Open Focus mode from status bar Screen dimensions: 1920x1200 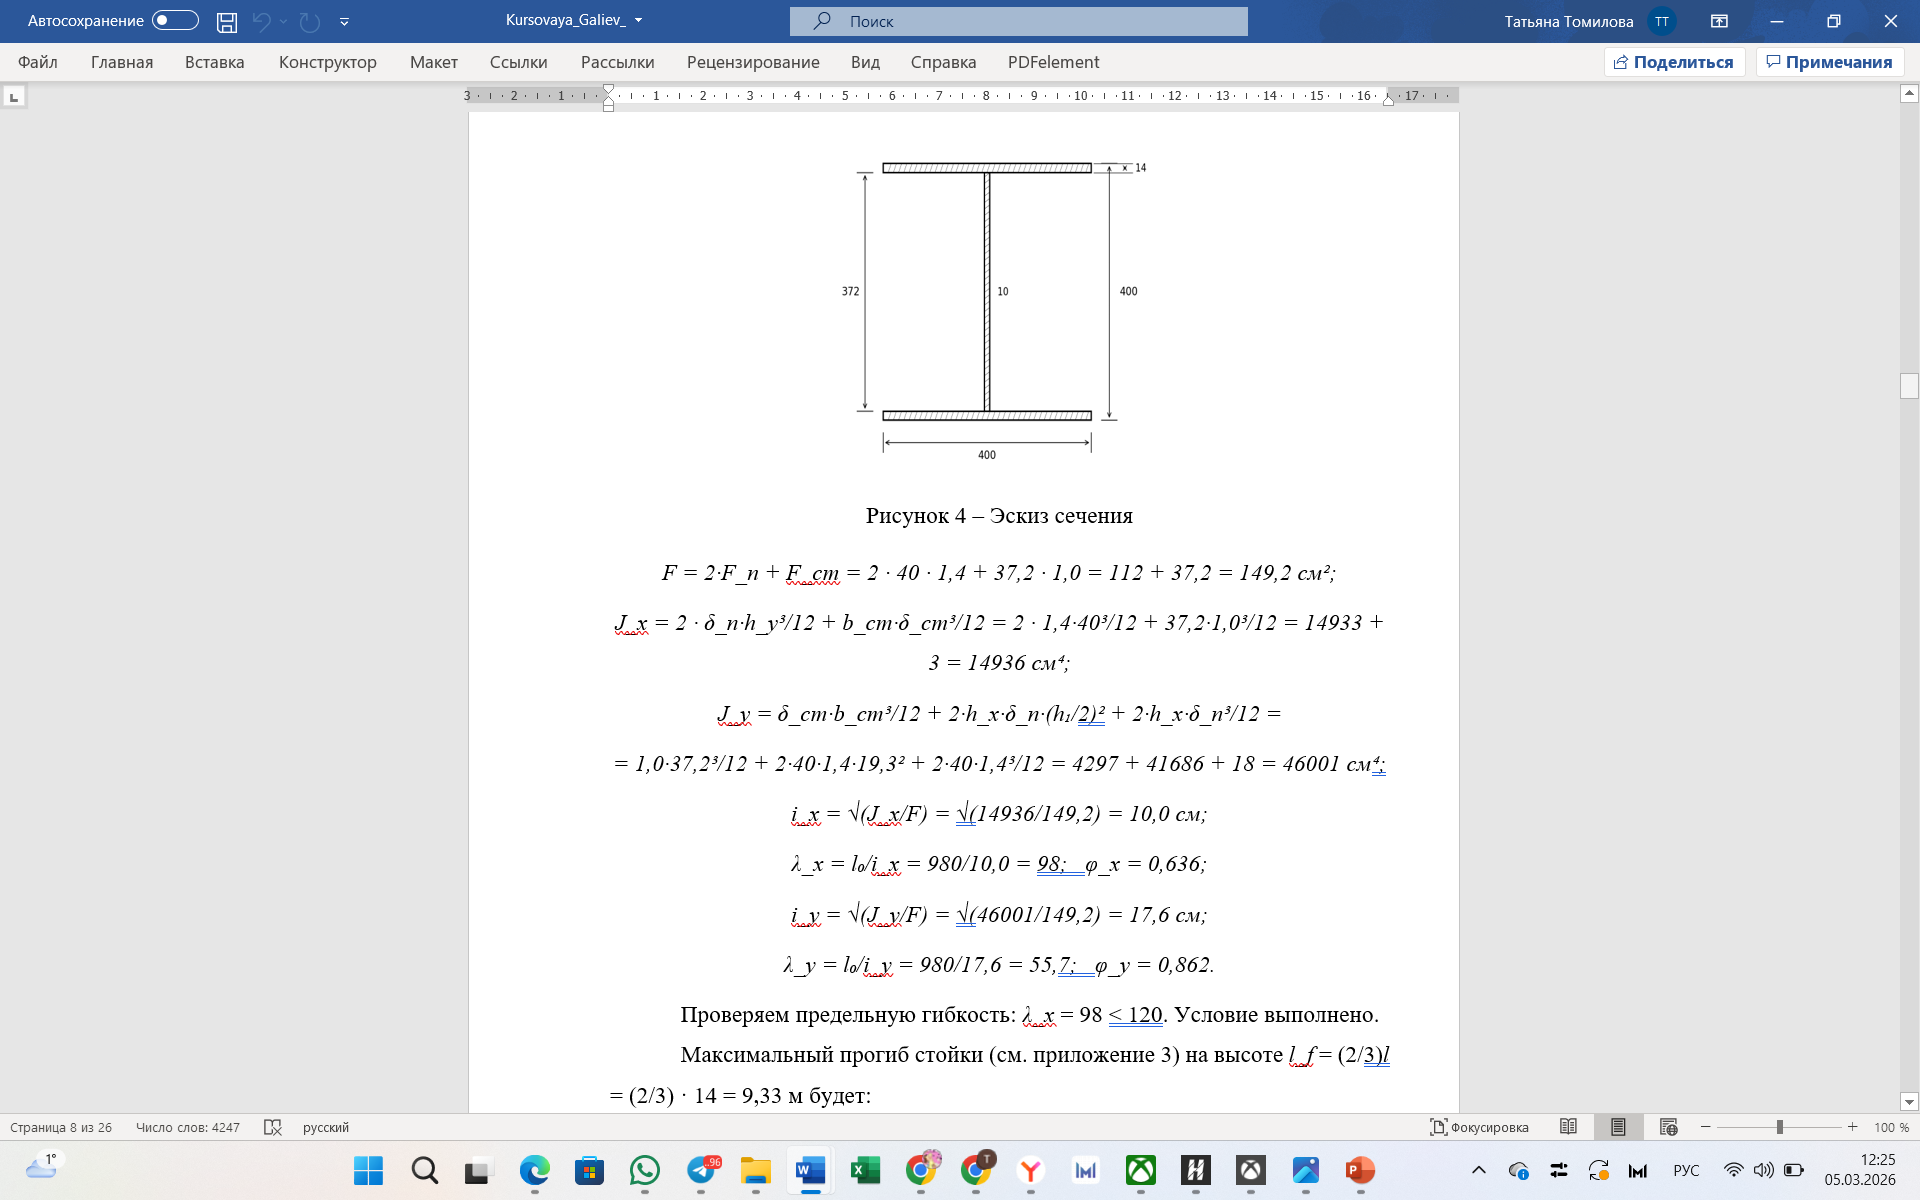pyautogui.click(x=1479, y=1127)
